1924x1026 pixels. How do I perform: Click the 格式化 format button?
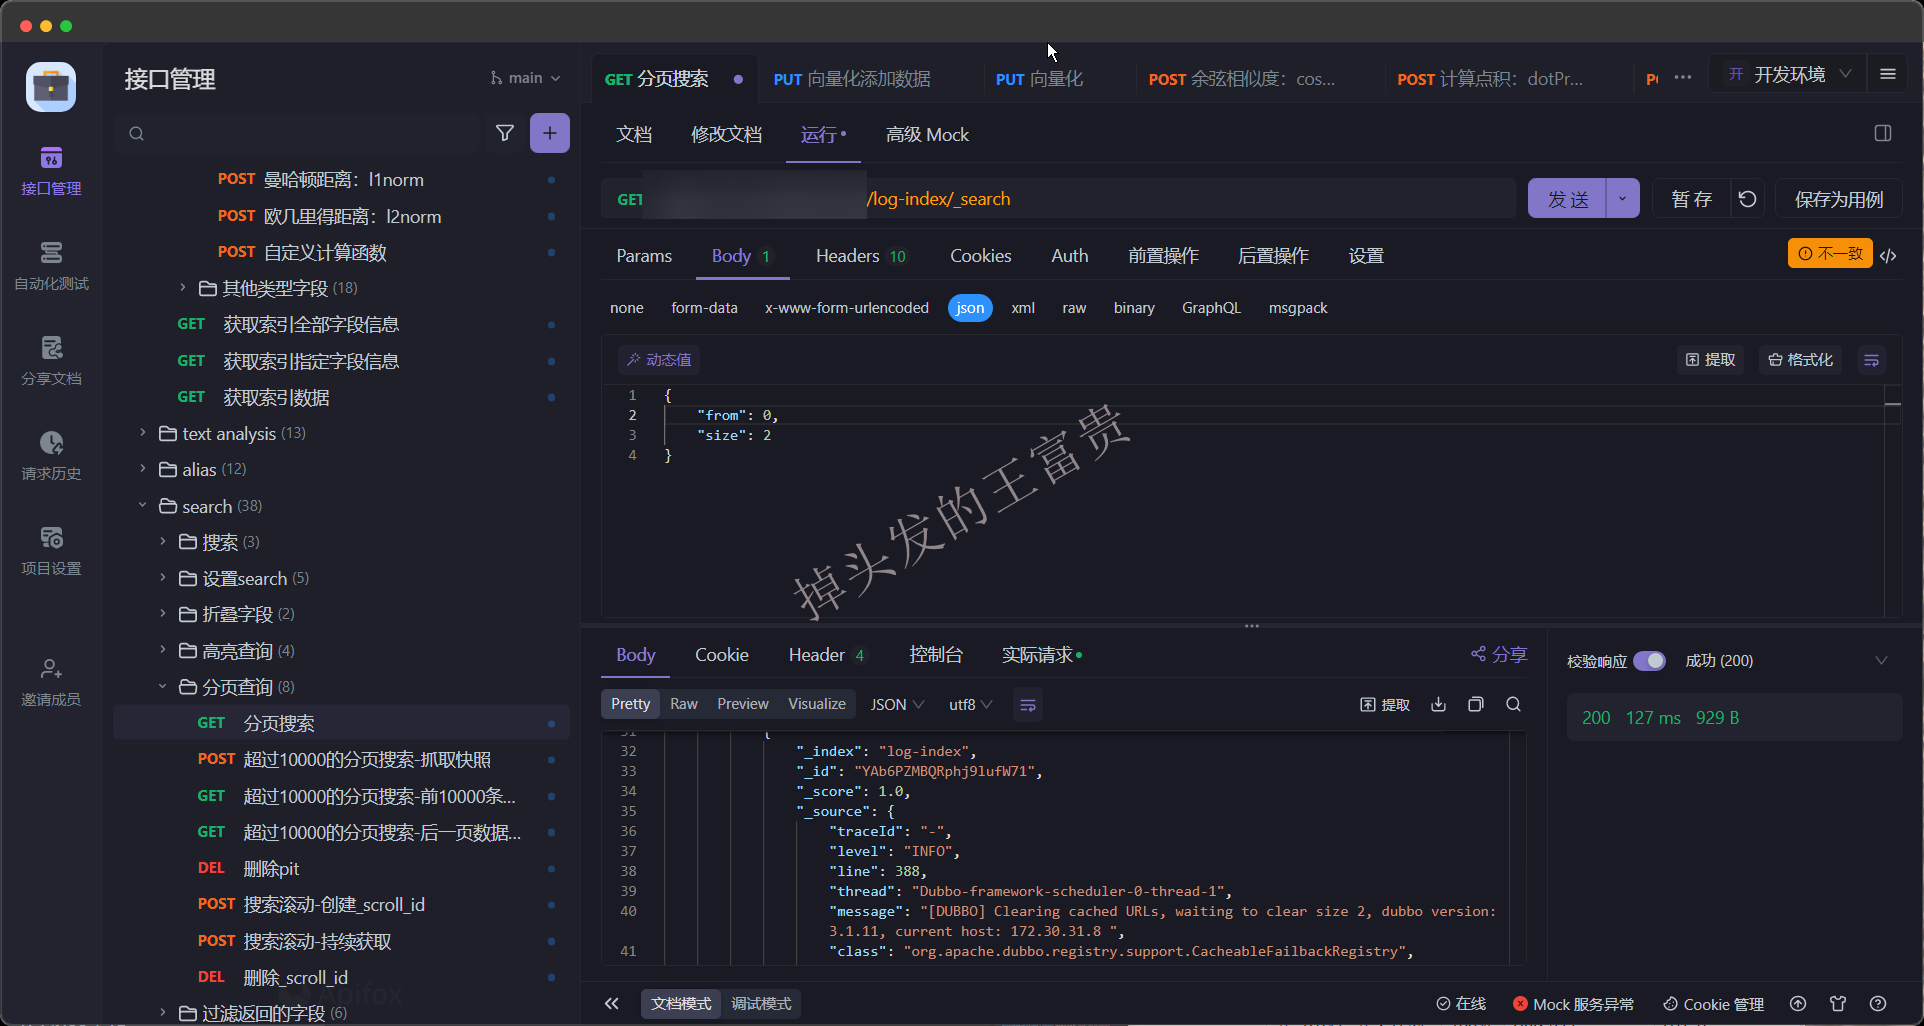click(1801, 360)
